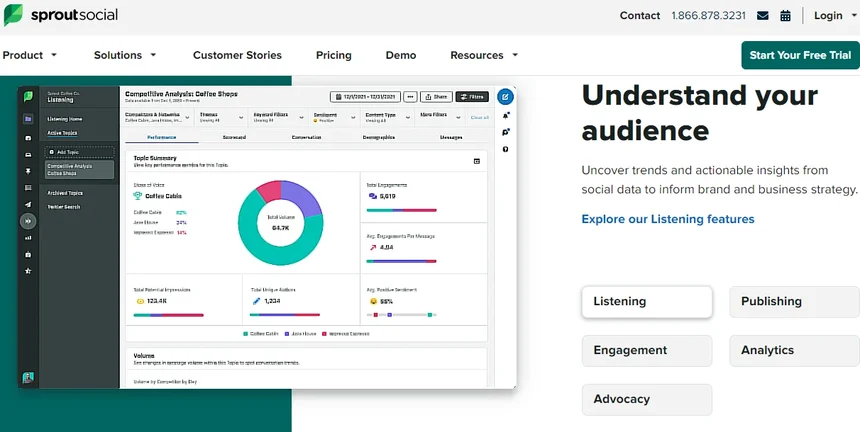
Task: Open the Content Type filter dropdown
Action: click(388, 117)
